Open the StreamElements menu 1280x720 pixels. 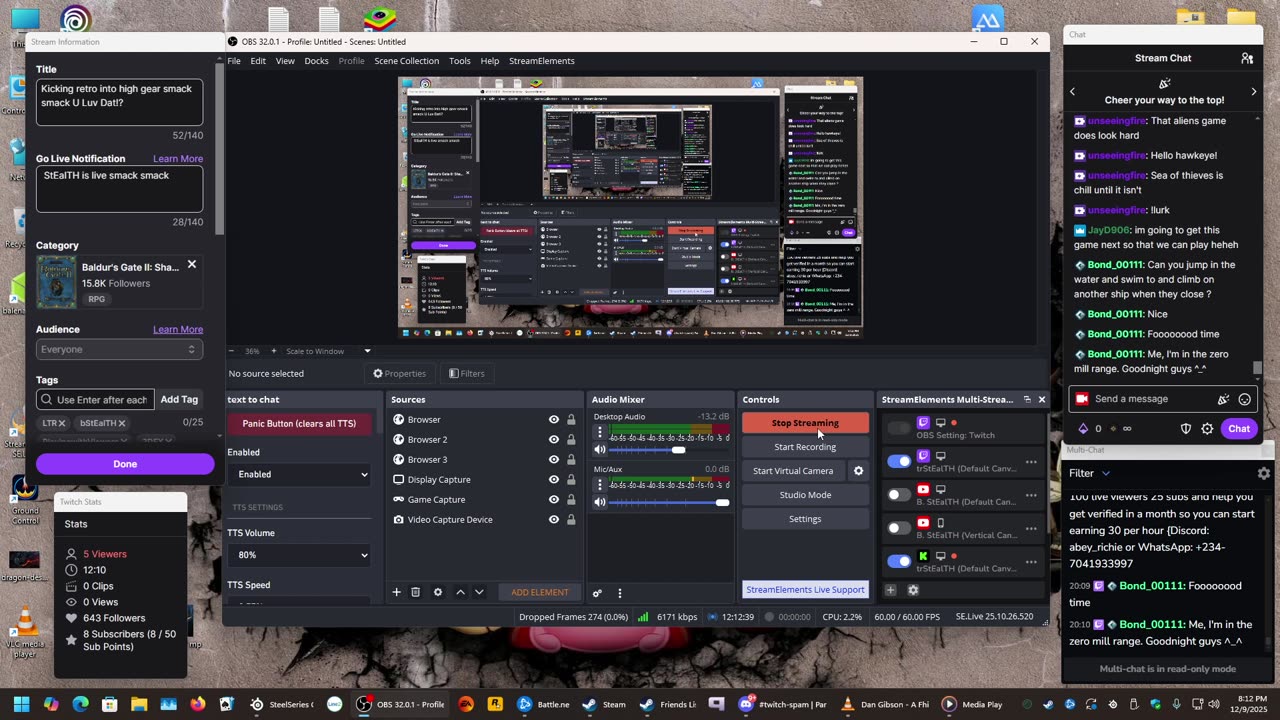(x=541, y=61)
